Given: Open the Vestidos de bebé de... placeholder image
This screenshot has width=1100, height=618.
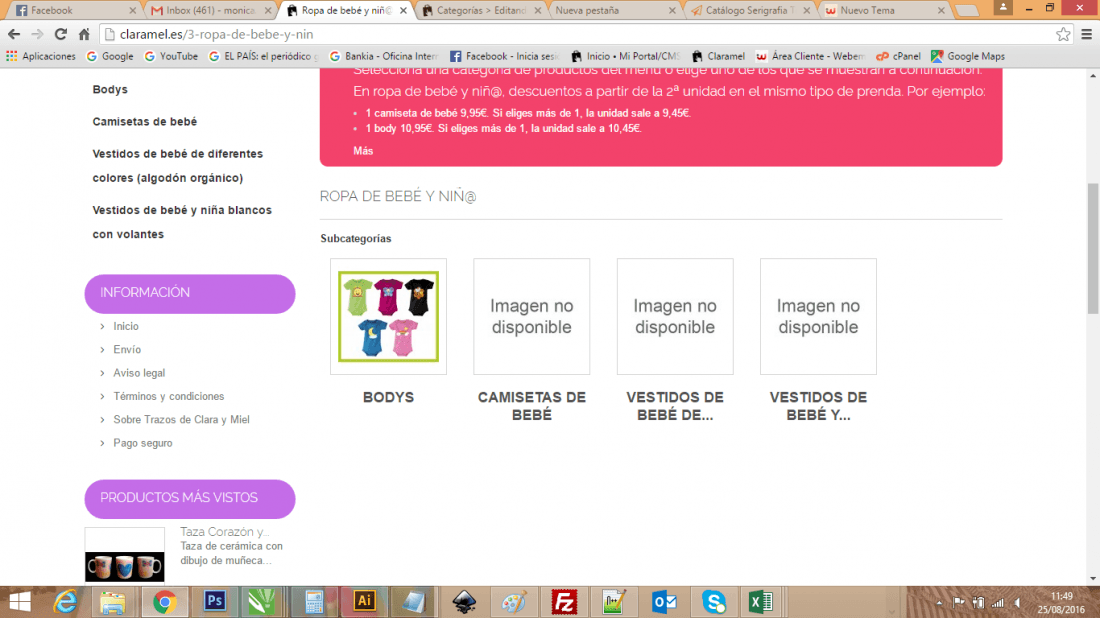Looking at the screenshot, I should click(675, 316).
